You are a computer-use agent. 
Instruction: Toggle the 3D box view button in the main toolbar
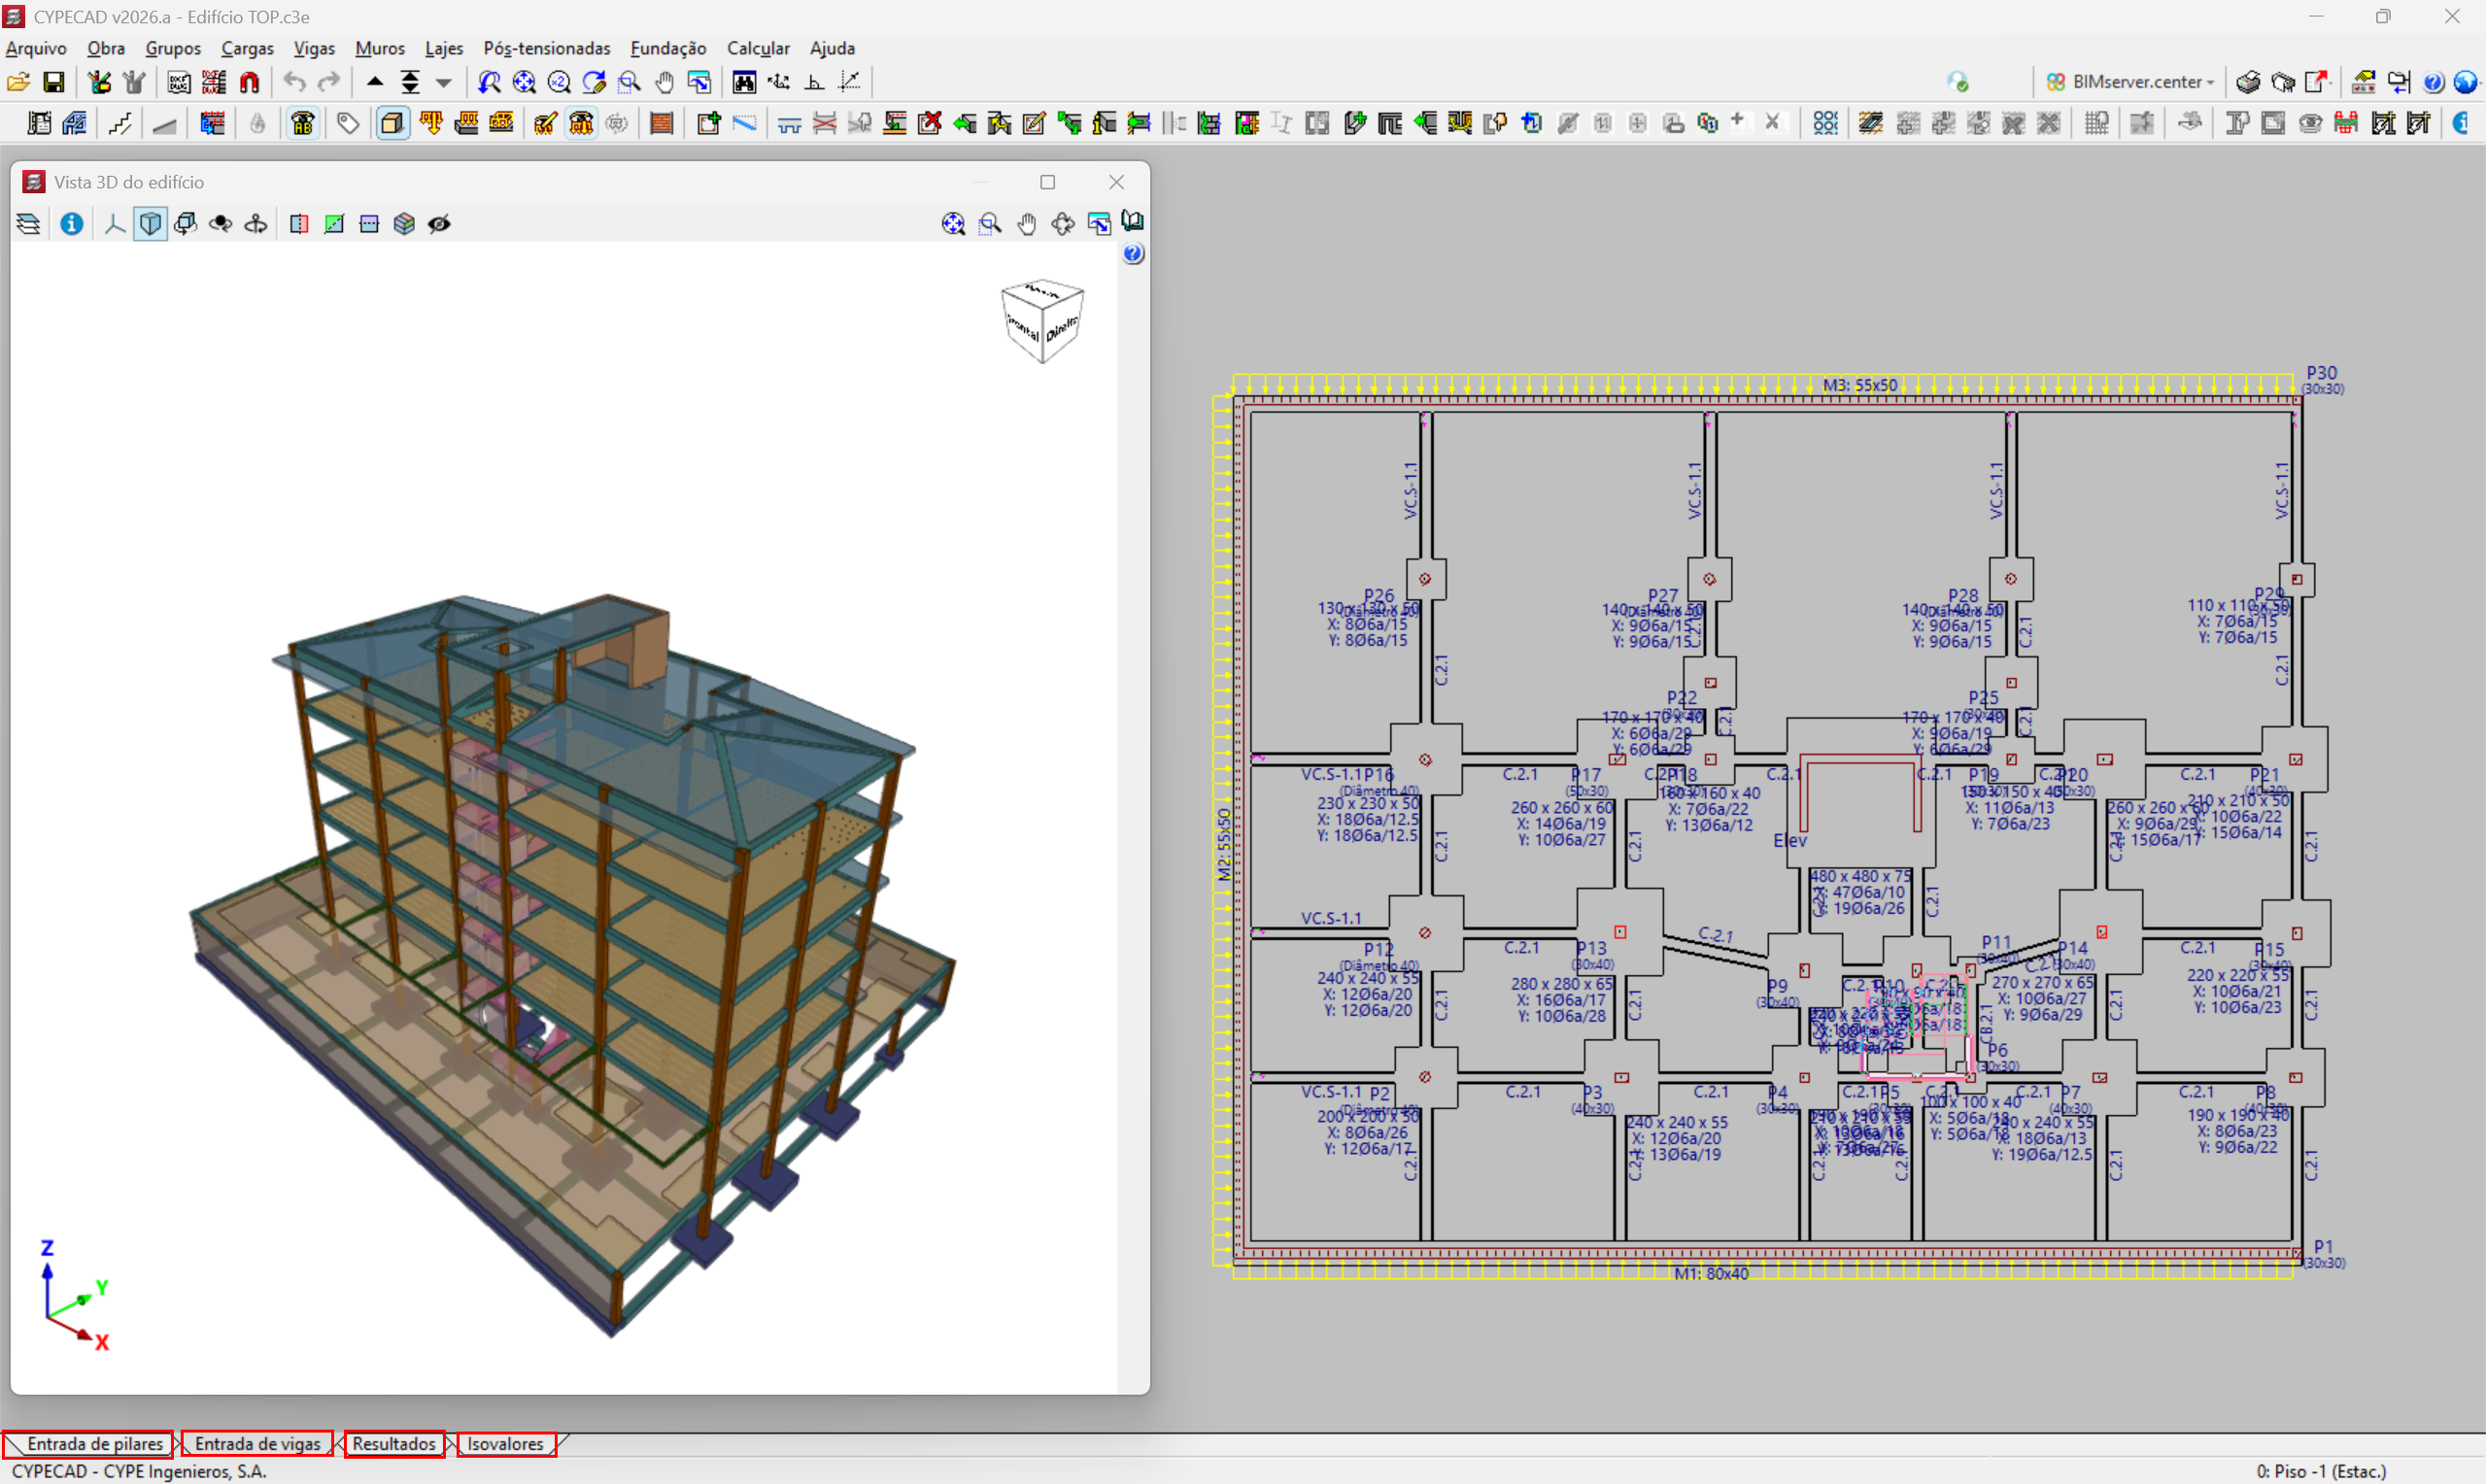pyautogui.click(x=392, y=123)
